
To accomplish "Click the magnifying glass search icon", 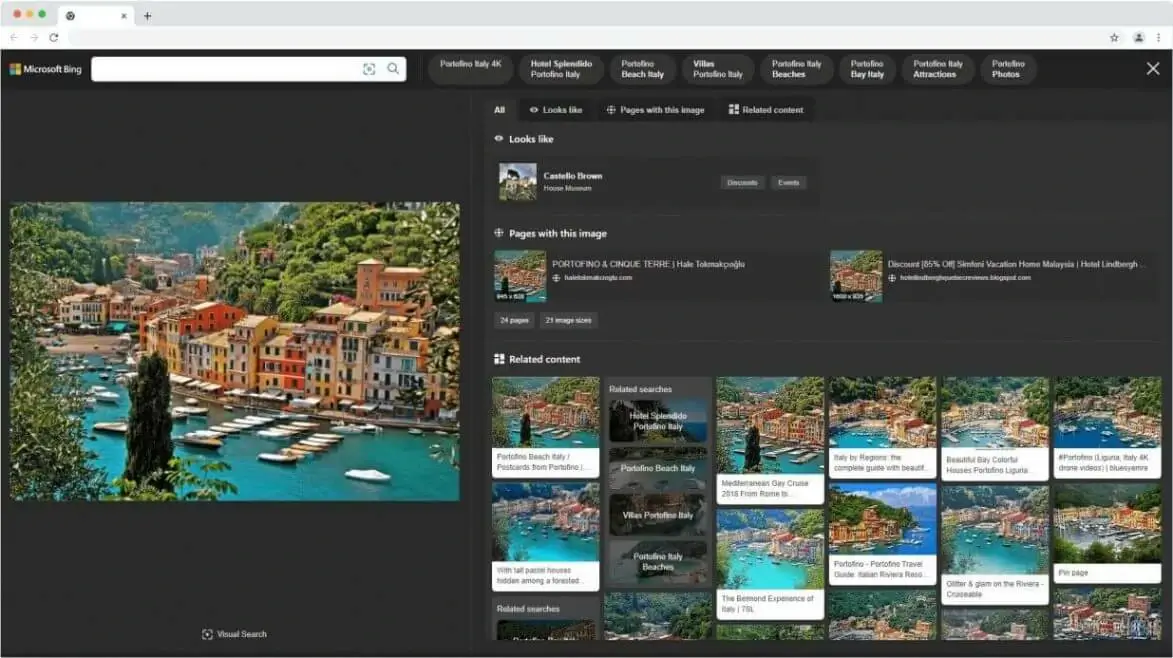I will (392, 69).
